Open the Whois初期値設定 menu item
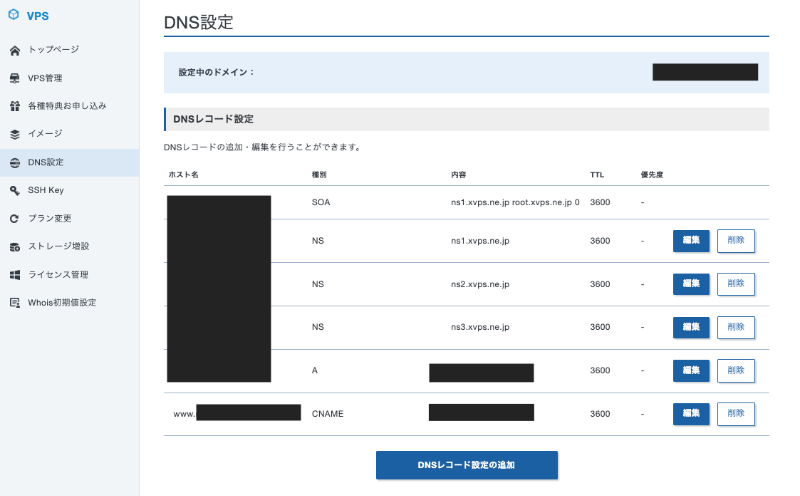 coord(62,302)
